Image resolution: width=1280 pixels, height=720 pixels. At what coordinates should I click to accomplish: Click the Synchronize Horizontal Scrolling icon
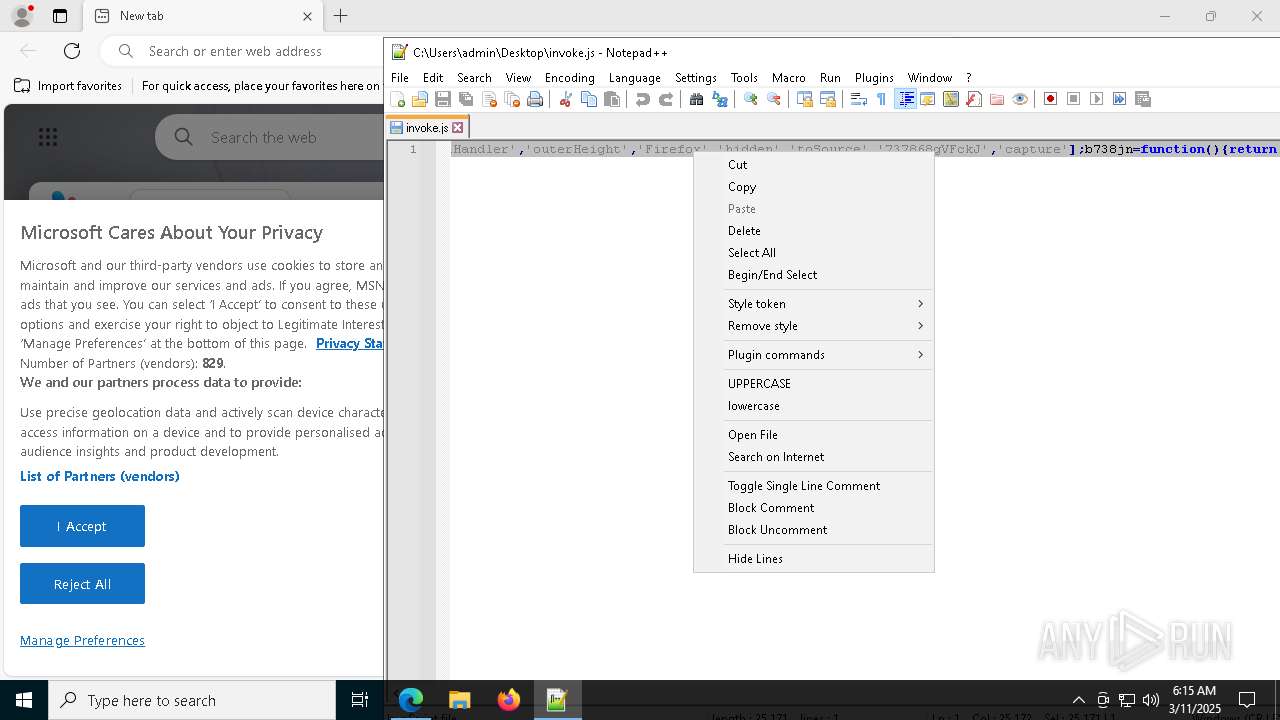tap(827, 99)
